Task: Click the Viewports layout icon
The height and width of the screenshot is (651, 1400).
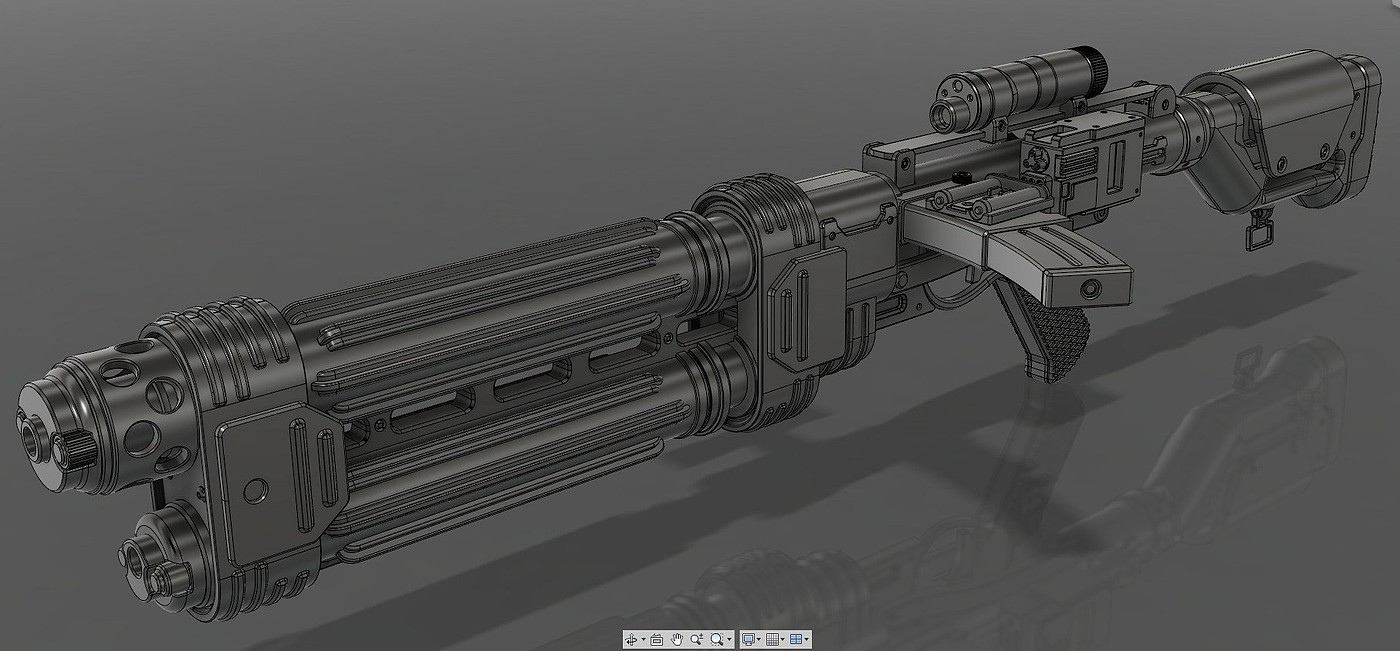Action: pos(796,639)
